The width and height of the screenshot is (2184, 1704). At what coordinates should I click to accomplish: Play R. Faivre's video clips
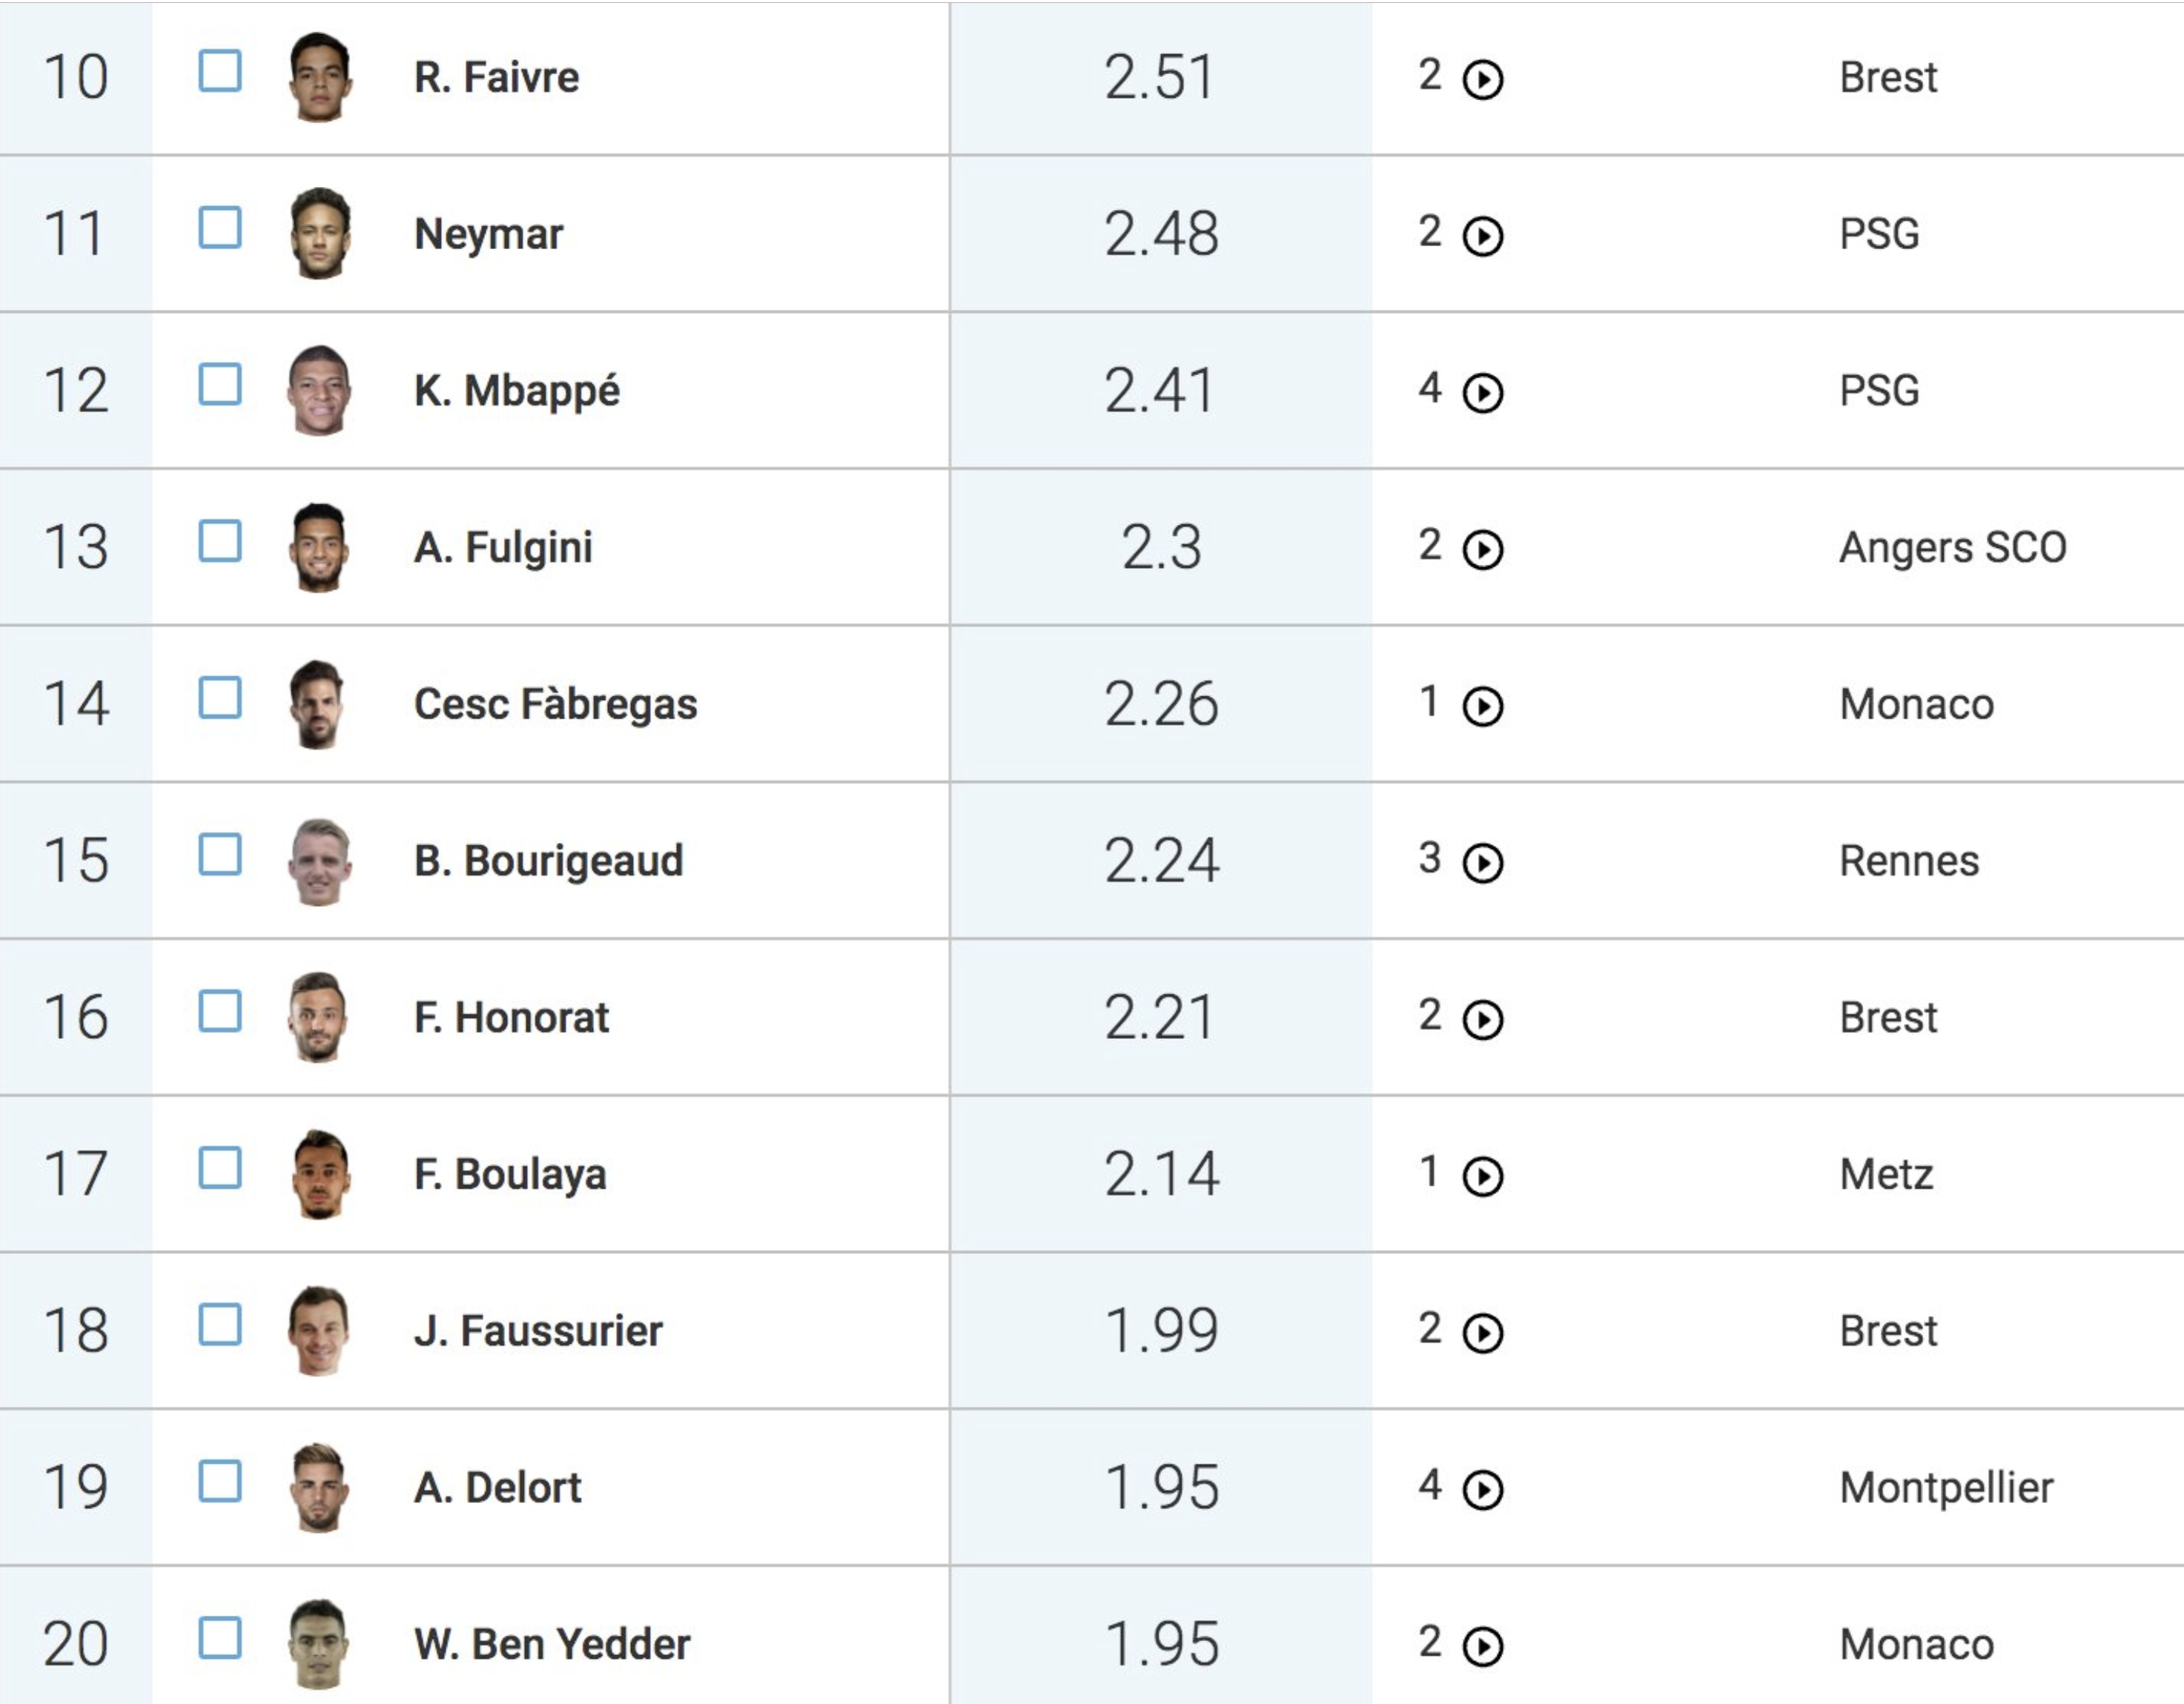click(x=1483, y=79)
